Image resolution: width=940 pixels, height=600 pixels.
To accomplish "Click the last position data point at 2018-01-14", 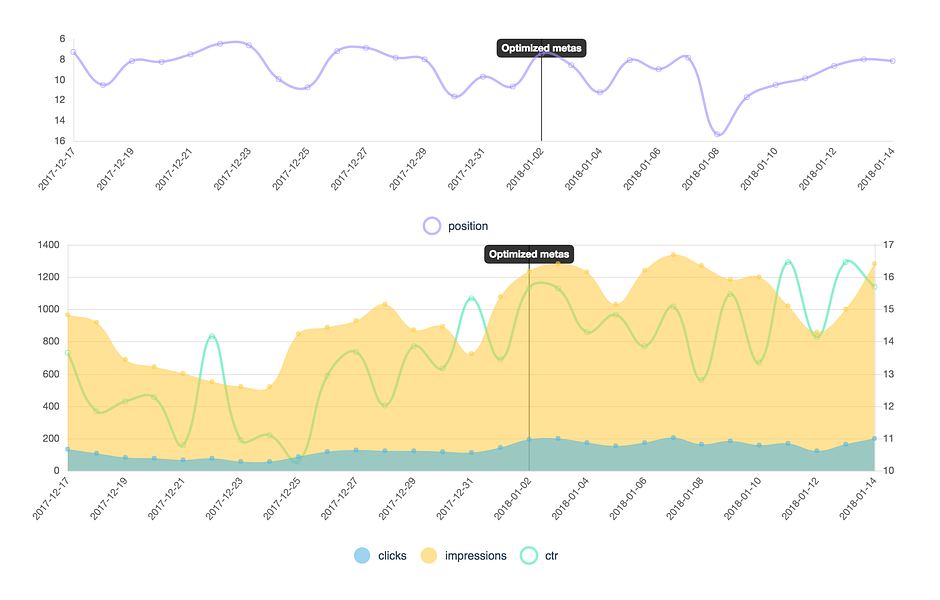I will 893,61.
